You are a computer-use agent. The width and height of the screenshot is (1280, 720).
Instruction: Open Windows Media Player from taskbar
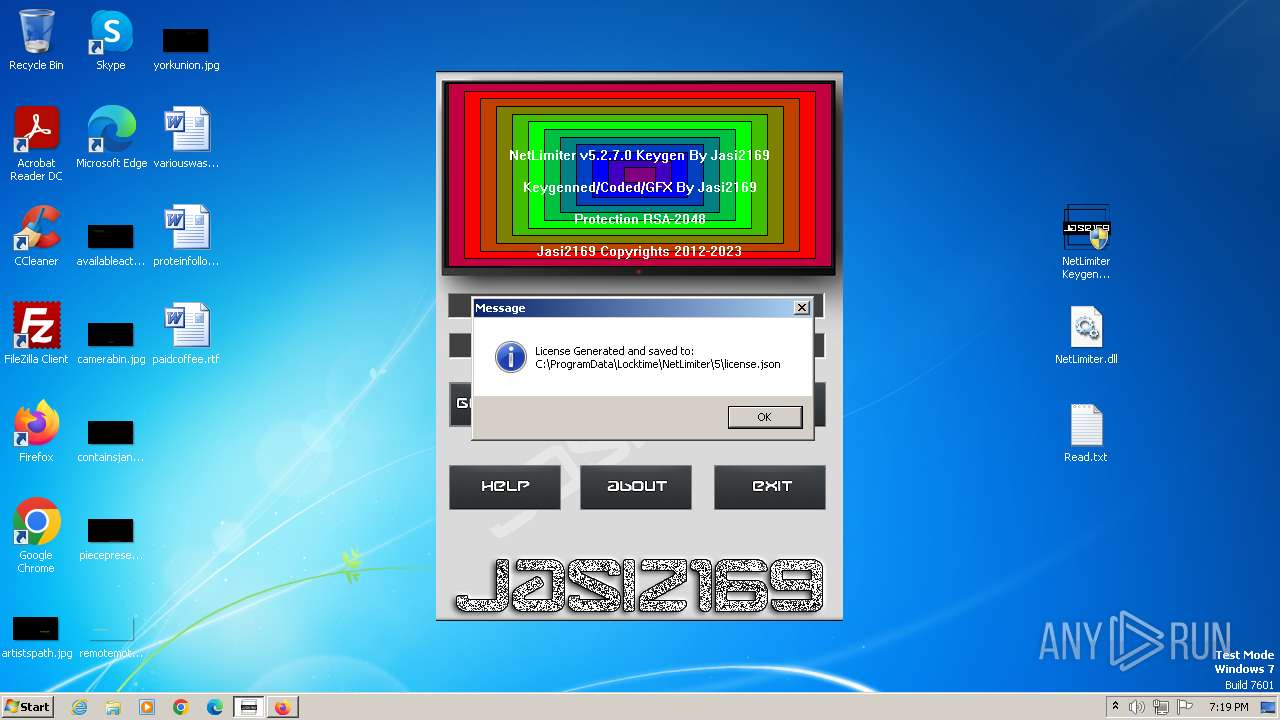147,707
